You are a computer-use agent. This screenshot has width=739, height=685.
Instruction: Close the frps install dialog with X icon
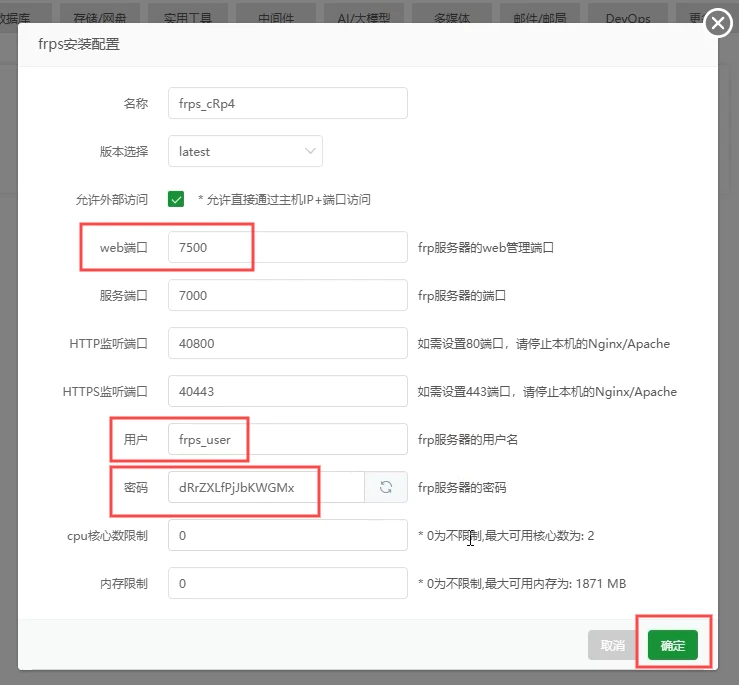tap(718, 23)
